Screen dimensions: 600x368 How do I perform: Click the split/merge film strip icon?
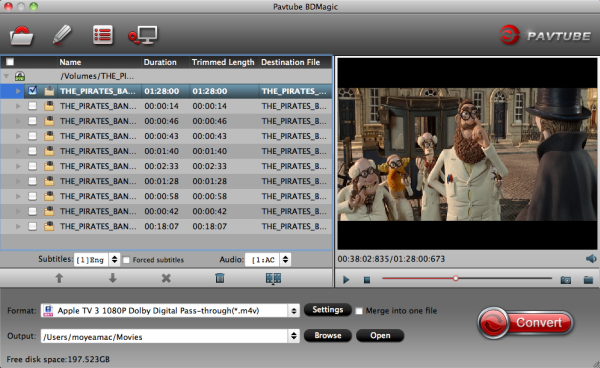pos(273,278)
